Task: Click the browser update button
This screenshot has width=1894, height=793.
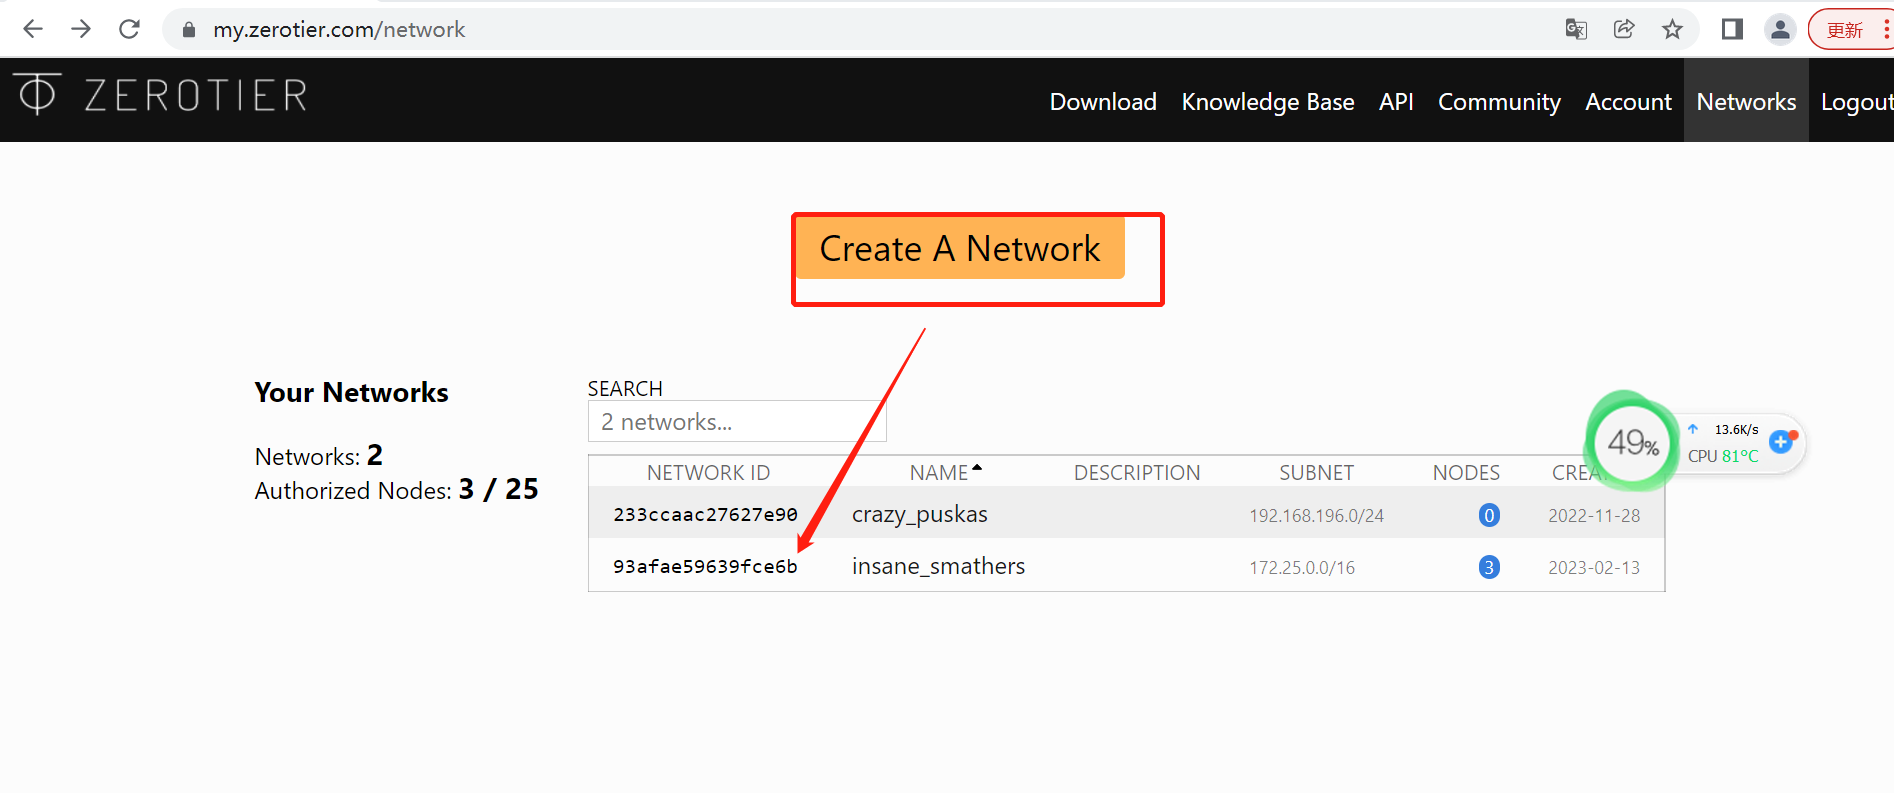Action: (x=1852, y=29)
